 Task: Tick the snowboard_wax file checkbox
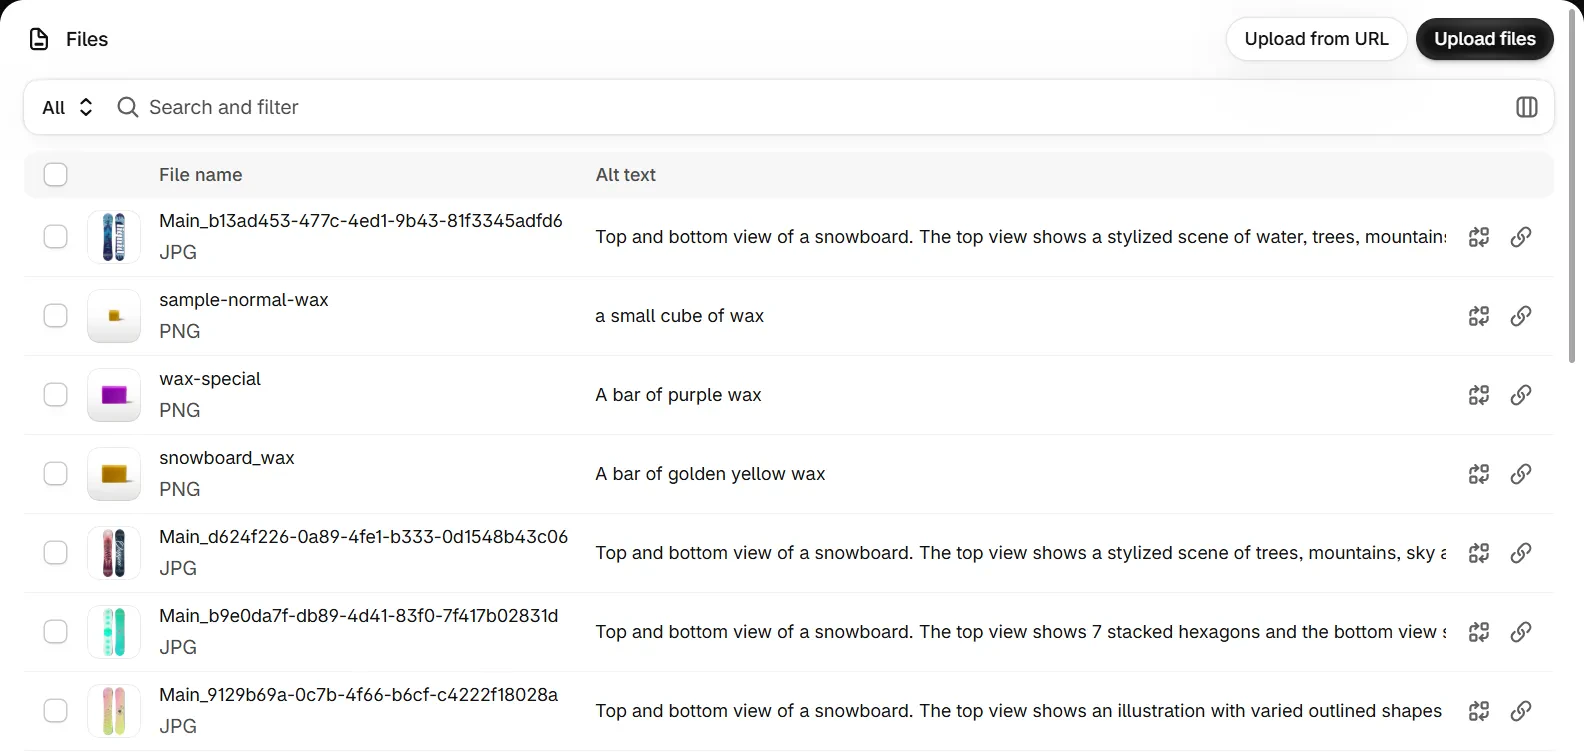[x=56, y=474]
